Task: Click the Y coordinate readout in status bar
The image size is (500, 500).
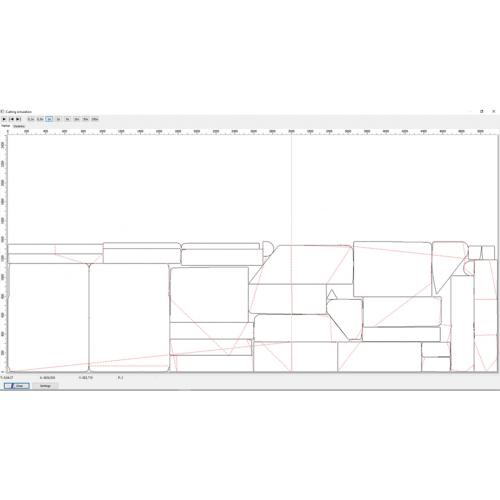Action: pos(86,378)
